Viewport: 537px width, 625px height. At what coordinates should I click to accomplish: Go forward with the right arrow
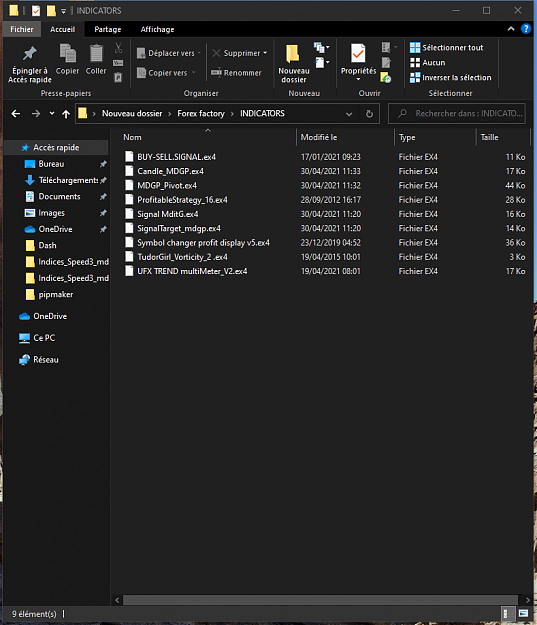point(36,114)
